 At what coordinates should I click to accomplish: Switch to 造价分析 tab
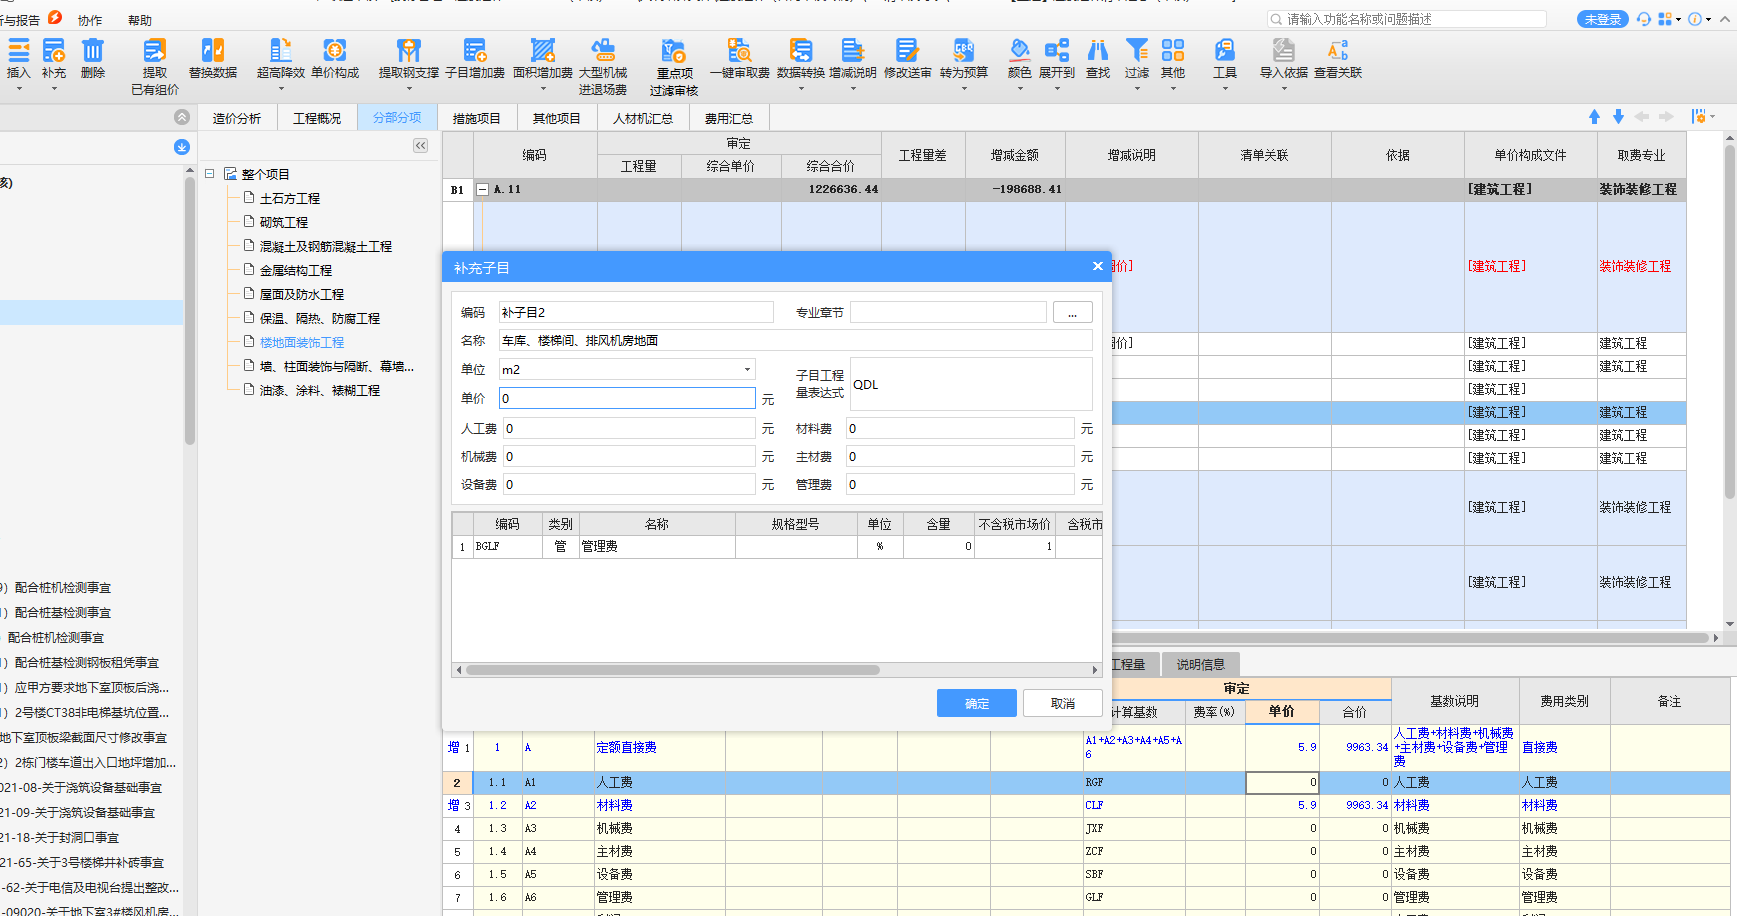tap(237, 118)
